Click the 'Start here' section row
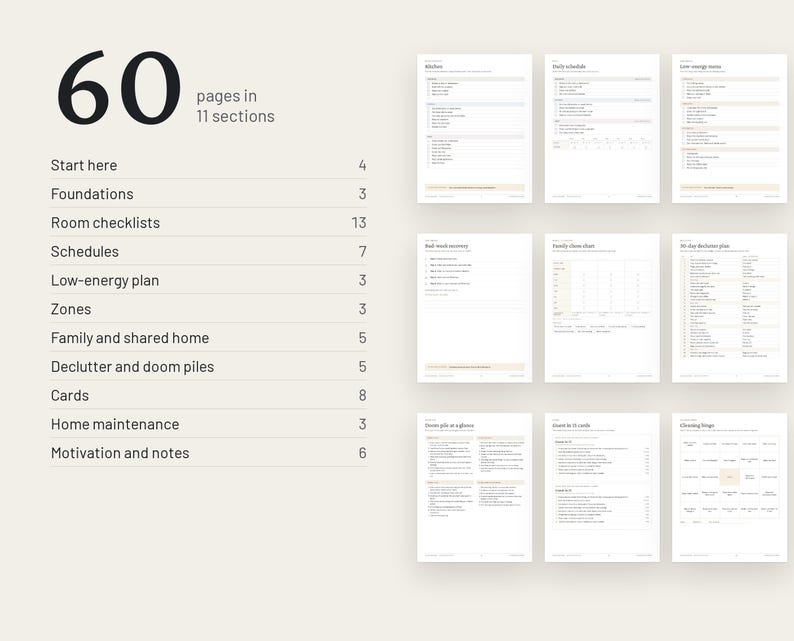This screenshot has height=641, width=794. (x=209, y=165)
